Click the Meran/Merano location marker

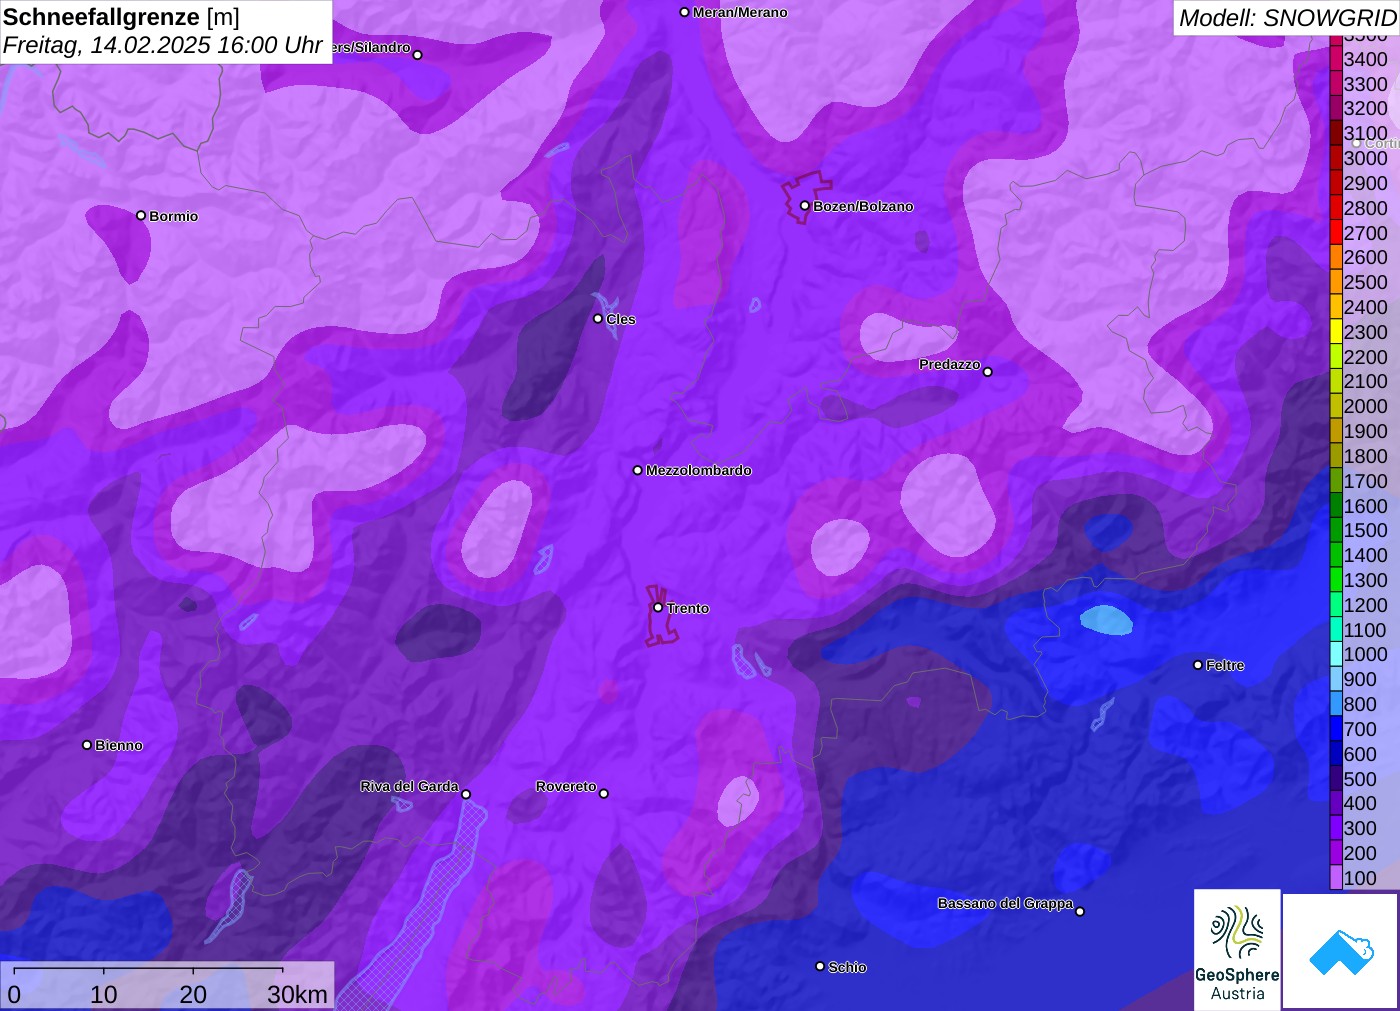[x=684, y=12]
